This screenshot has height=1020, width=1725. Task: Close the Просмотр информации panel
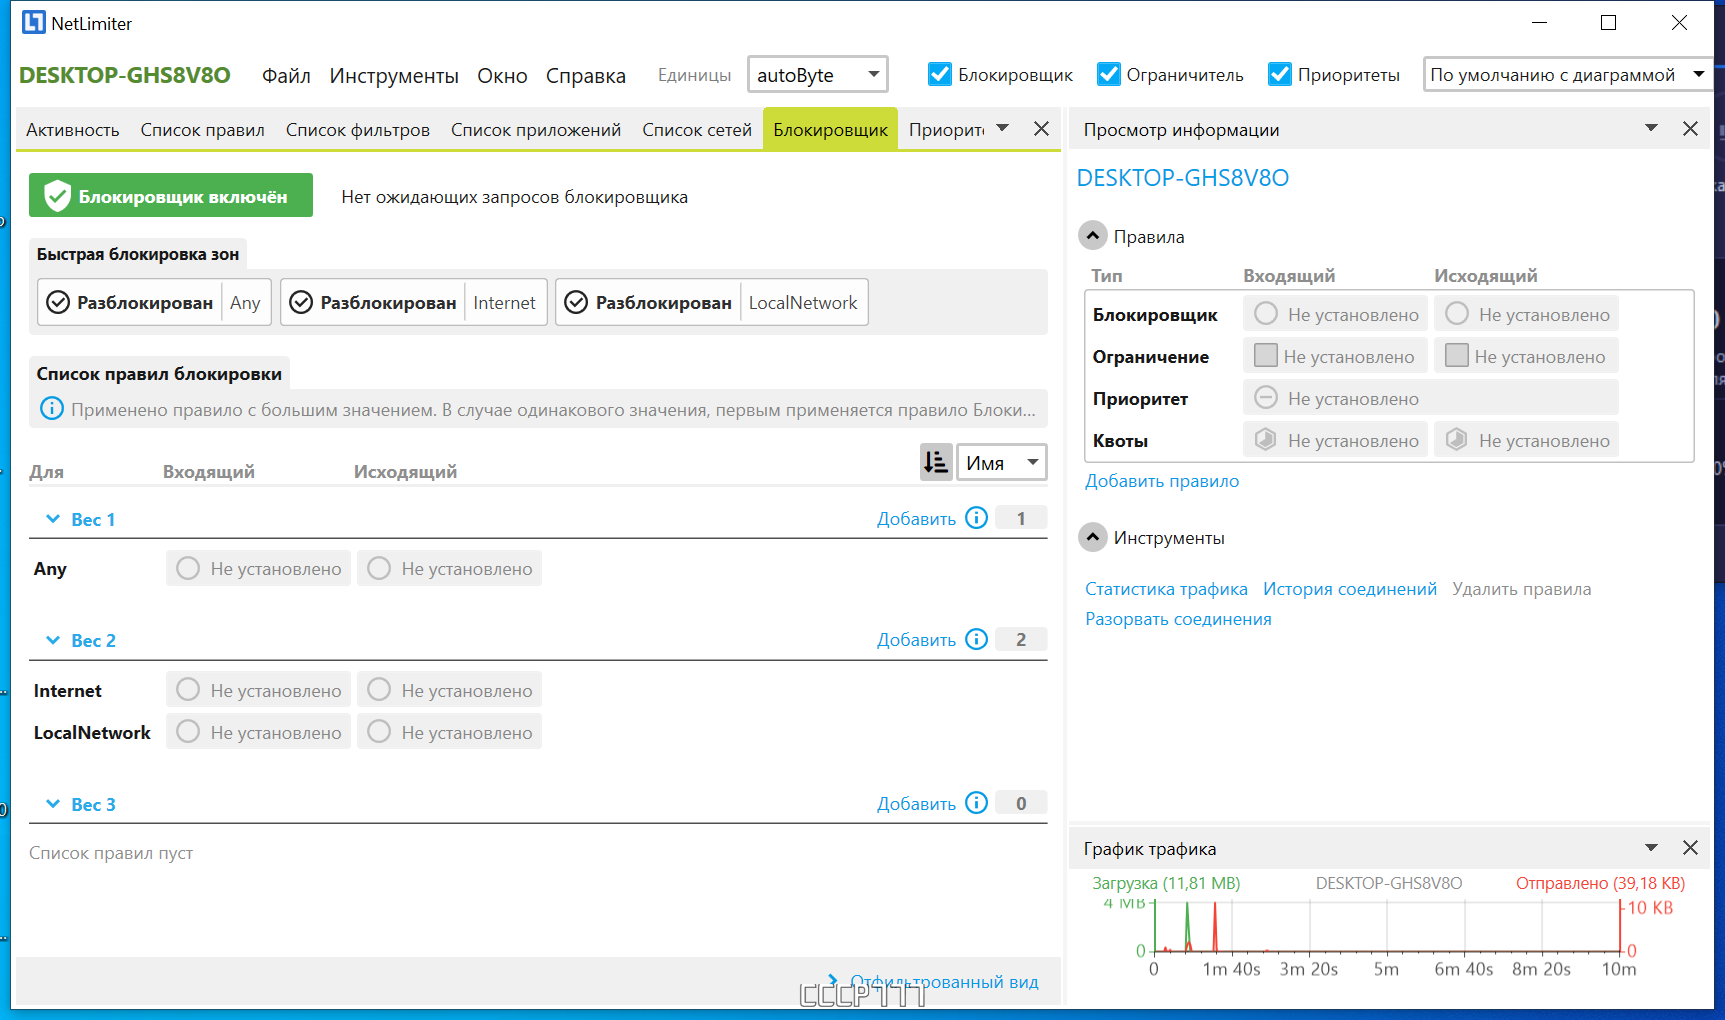(x=1690, y=128)
